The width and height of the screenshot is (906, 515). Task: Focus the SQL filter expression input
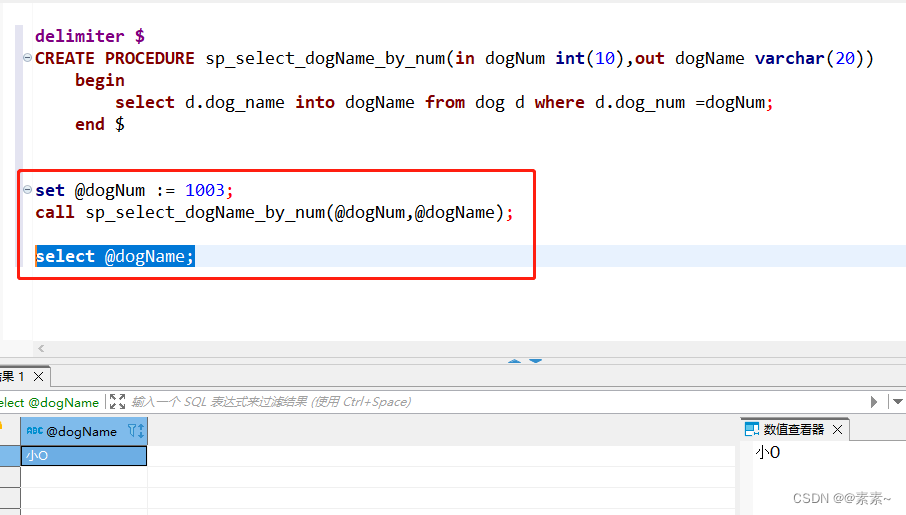497,402
